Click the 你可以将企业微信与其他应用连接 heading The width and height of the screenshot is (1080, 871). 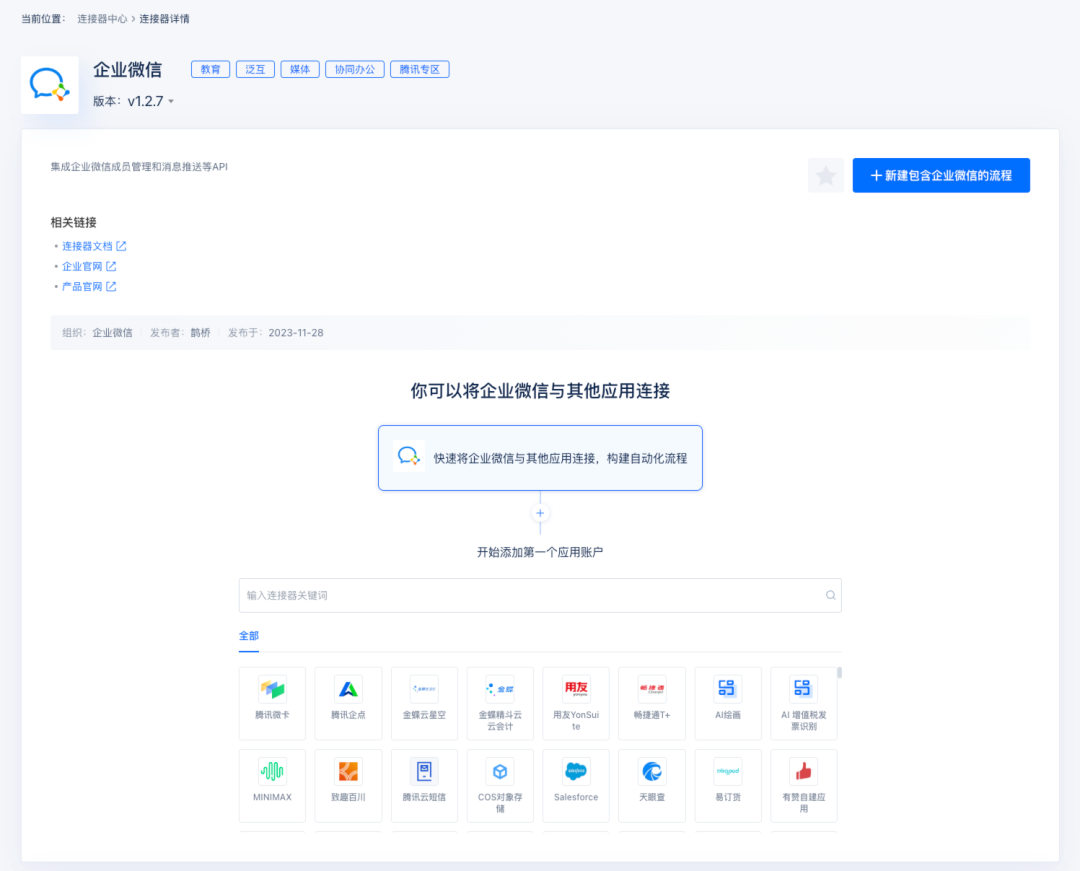click(540, 391)
